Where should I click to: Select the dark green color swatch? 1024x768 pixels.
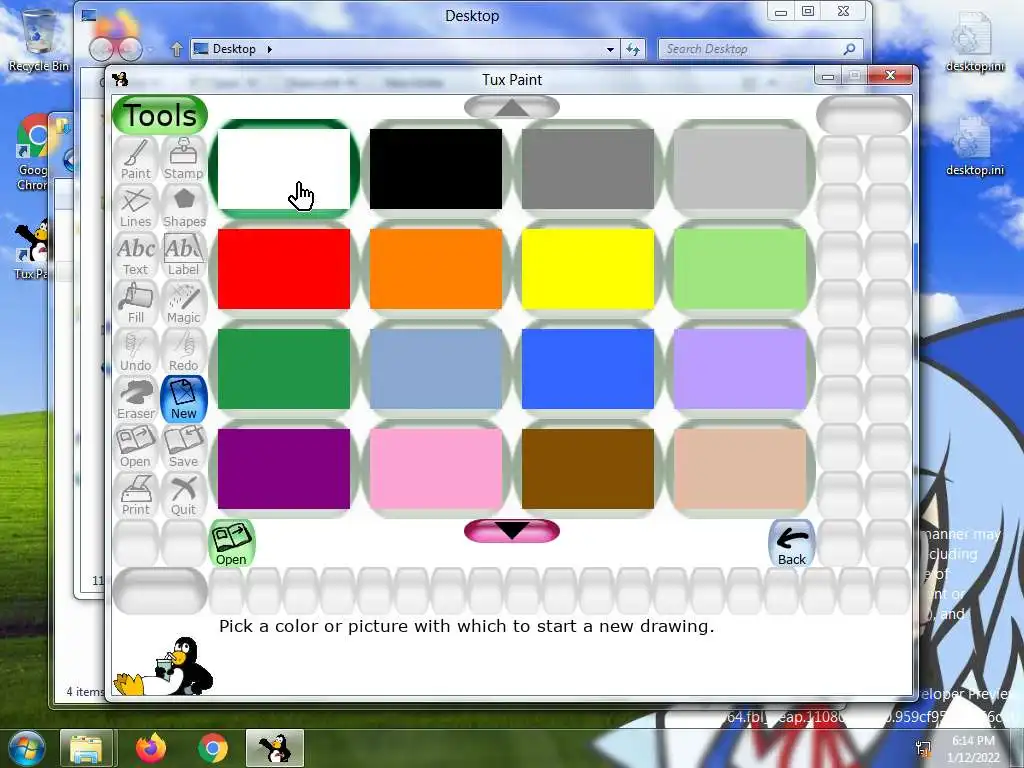pyautogui.click(x=283, y=369)
